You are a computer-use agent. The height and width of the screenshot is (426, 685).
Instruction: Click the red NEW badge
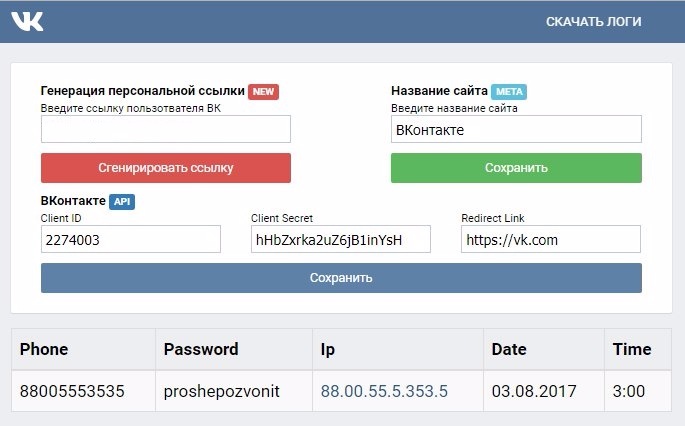coord(263,92)
